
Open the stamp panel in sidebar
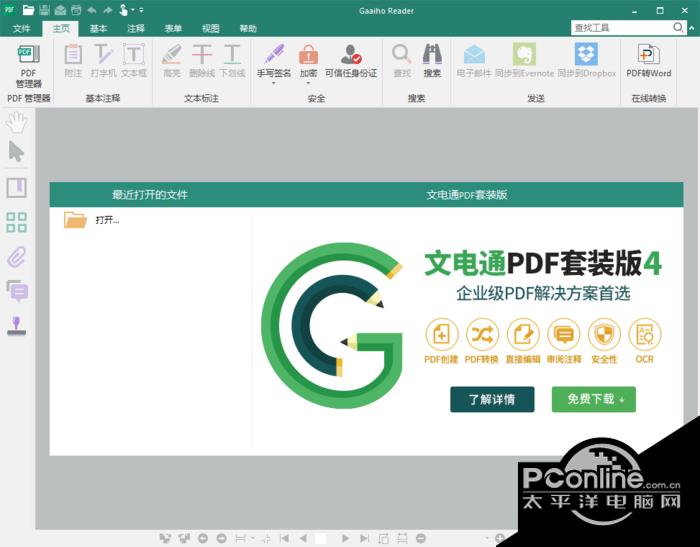pos(17,326)
